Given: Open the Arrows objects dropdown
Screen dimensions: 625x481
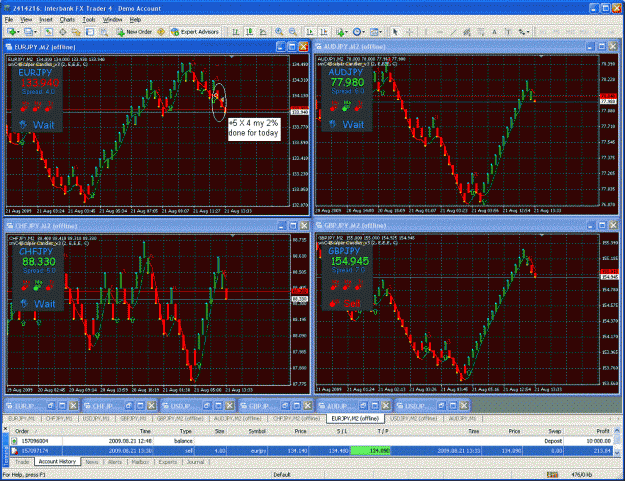Looking at the screenshot, I should (524, 32).
